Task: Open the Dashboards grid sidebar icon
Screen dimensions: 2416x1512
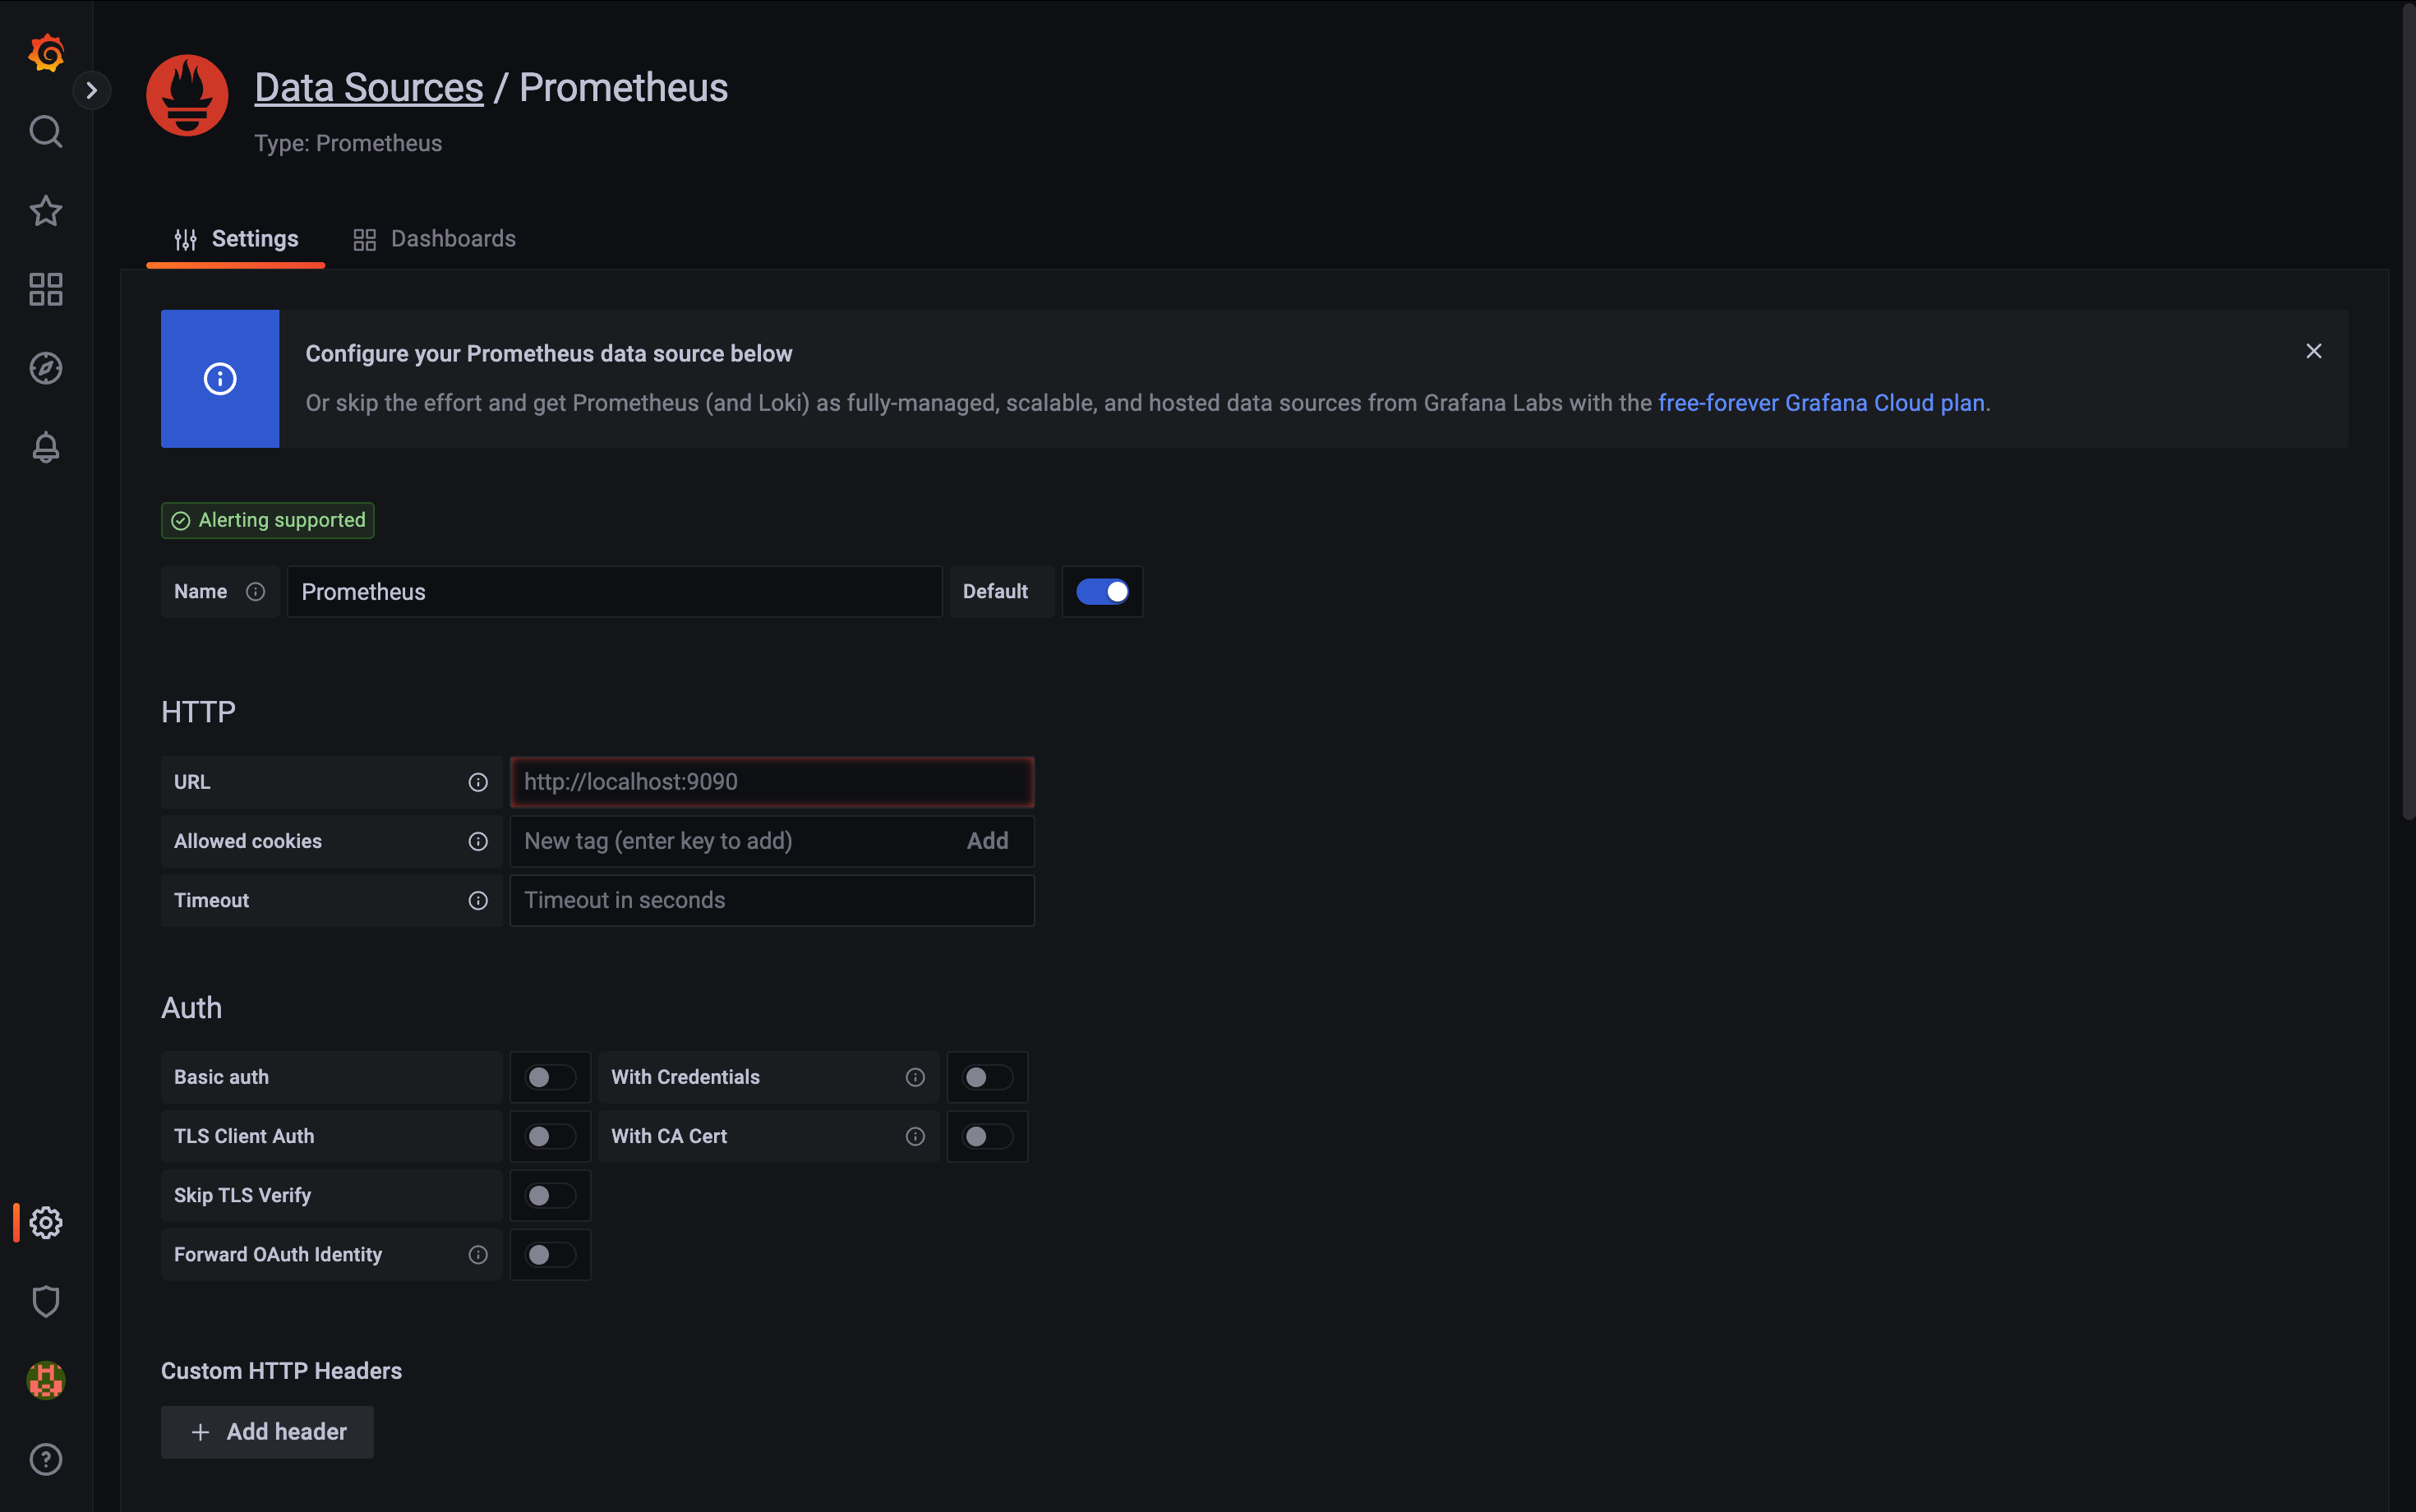Action: pos(46,289)
